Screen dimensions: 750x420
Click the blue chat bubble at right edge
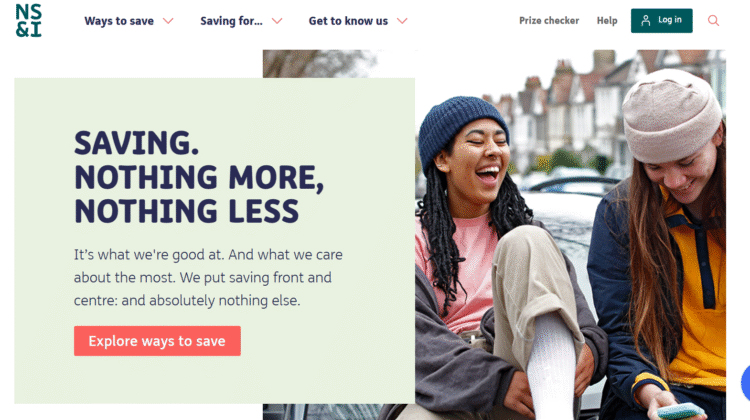(x=745, y=383)
